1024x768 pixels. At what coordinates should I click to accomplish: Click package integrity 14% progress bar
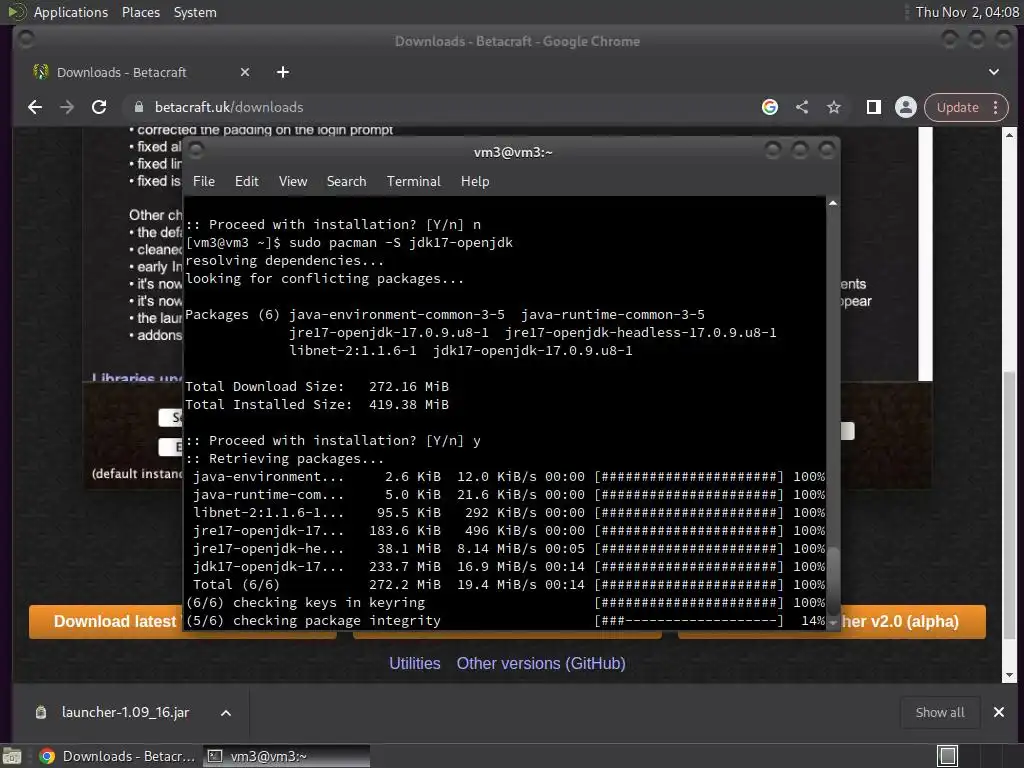click(x=689, y=621)
